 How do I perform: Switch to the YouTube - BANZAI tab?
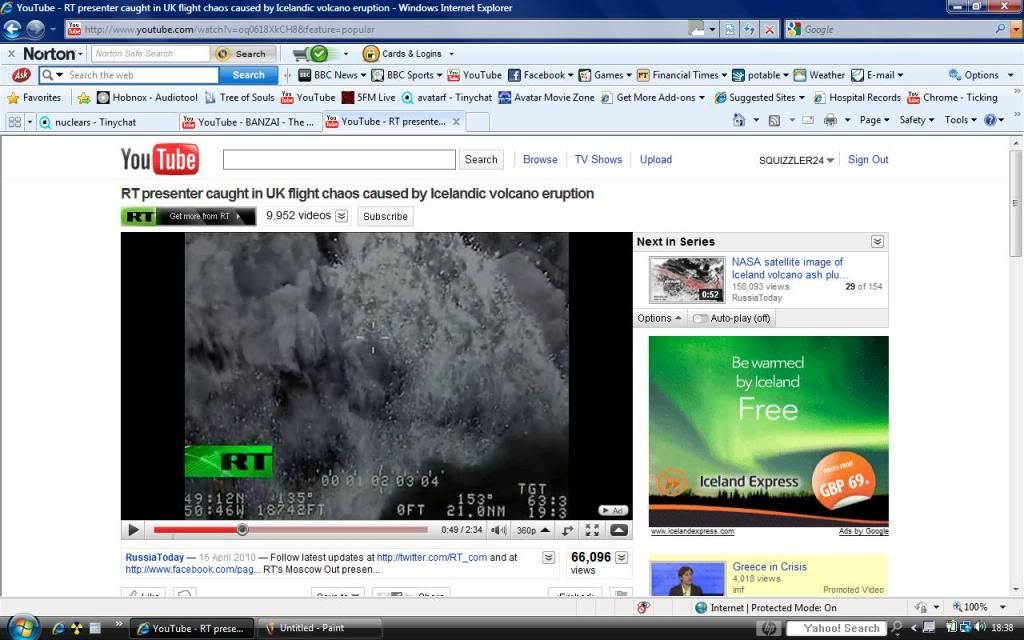click(x=251, y=122)
